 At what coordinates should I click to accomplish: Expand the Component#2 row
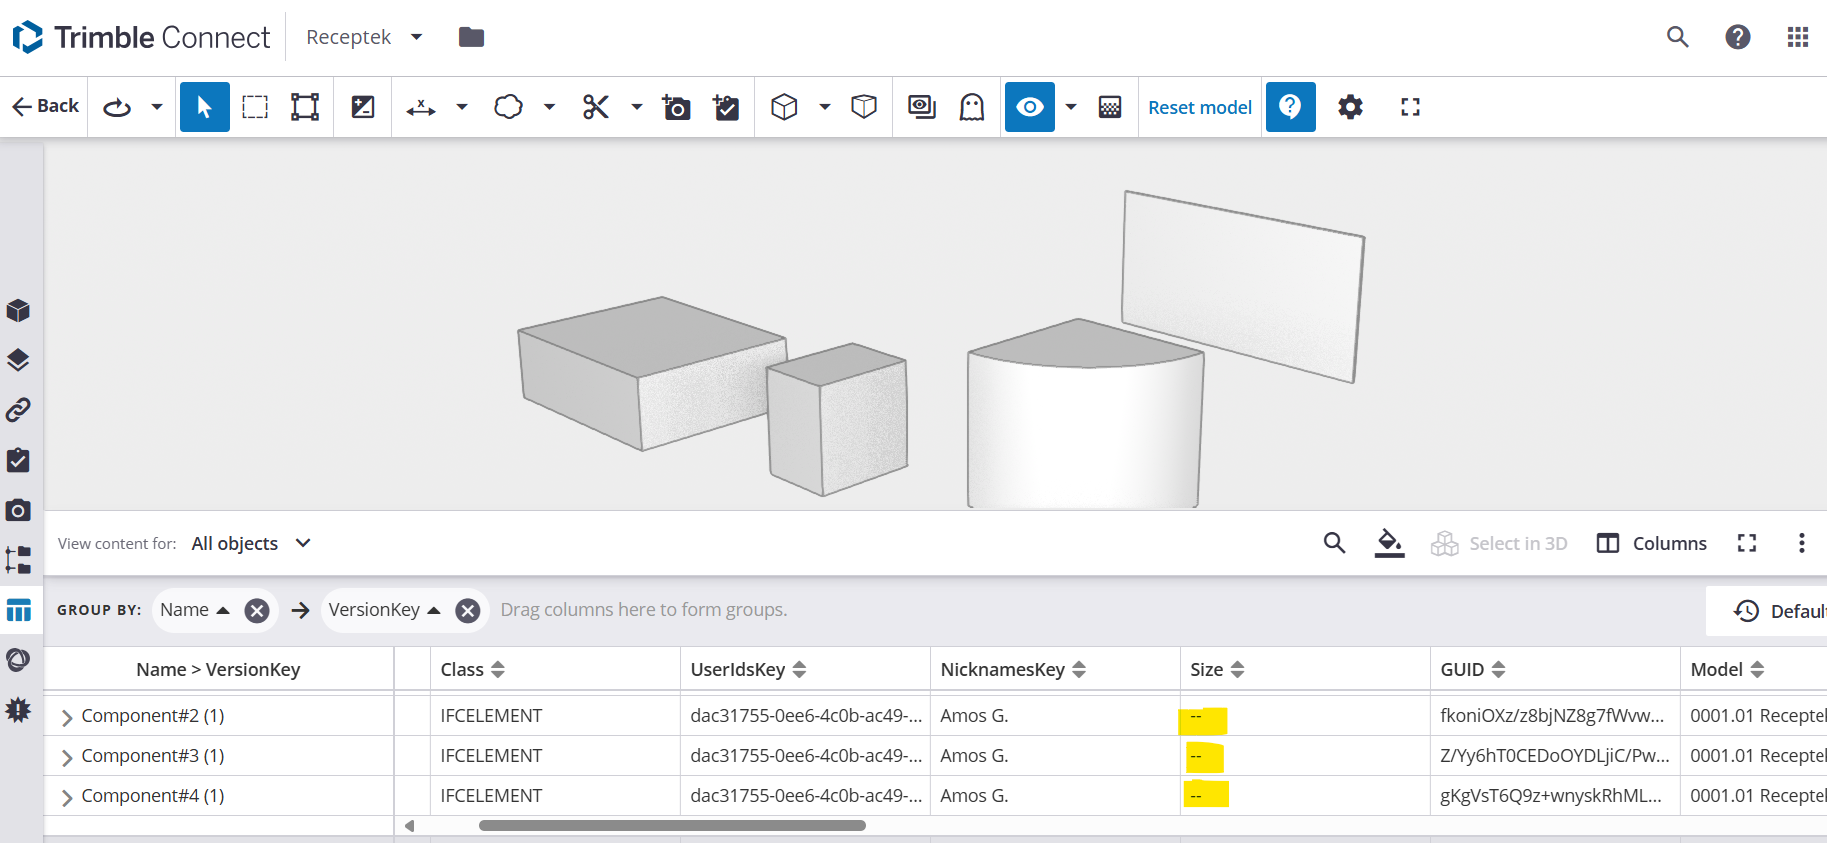pos(67,717)
